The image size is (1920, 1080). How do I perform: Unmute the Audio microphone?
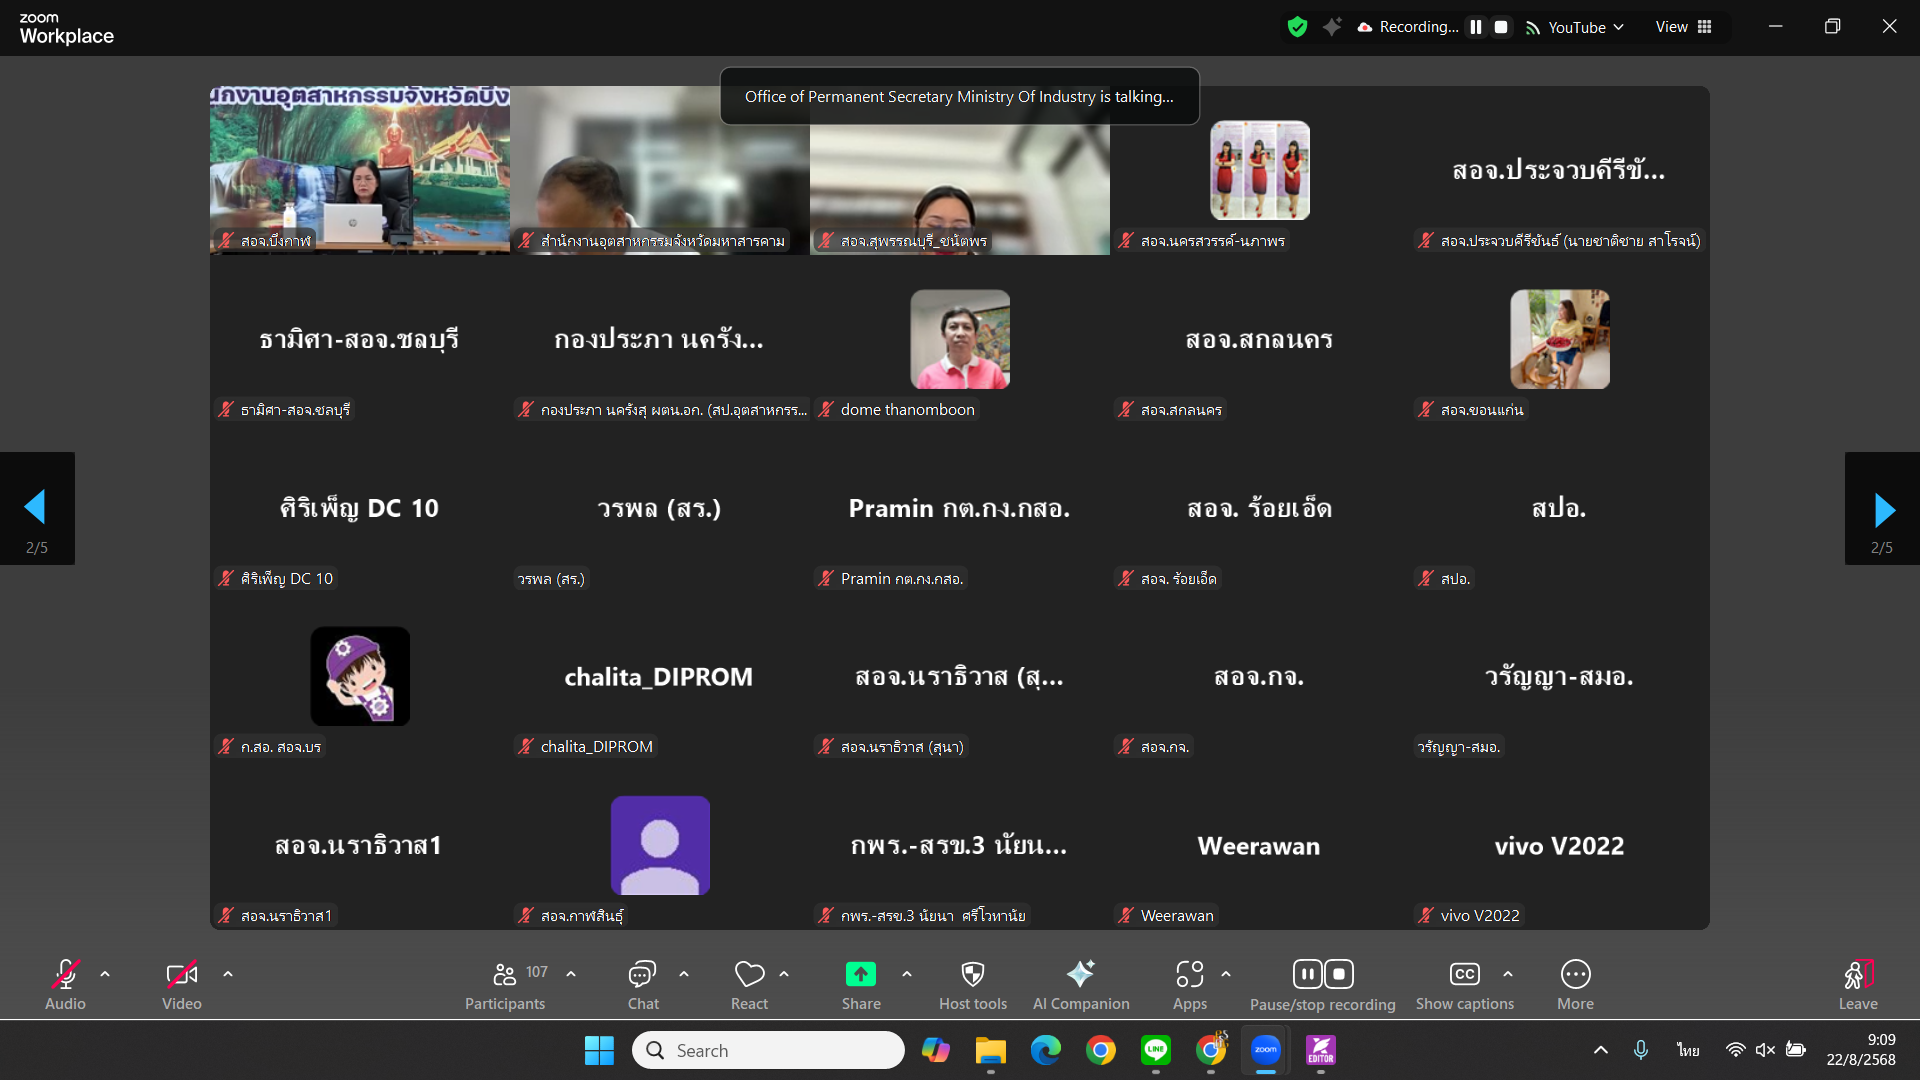click(65, 975)
